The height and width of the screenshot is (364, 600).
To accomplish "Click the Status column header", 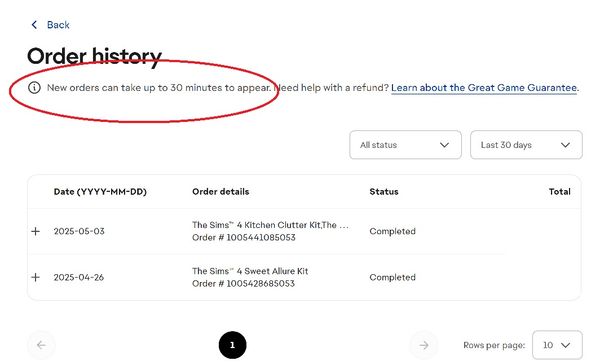I will click(x=384, y=192).
